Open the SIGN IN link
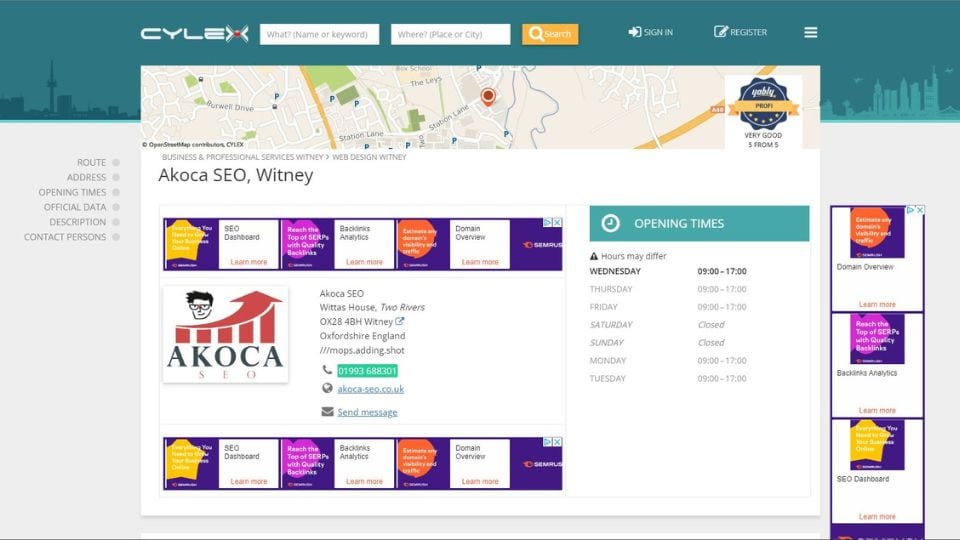 point(650,32)
